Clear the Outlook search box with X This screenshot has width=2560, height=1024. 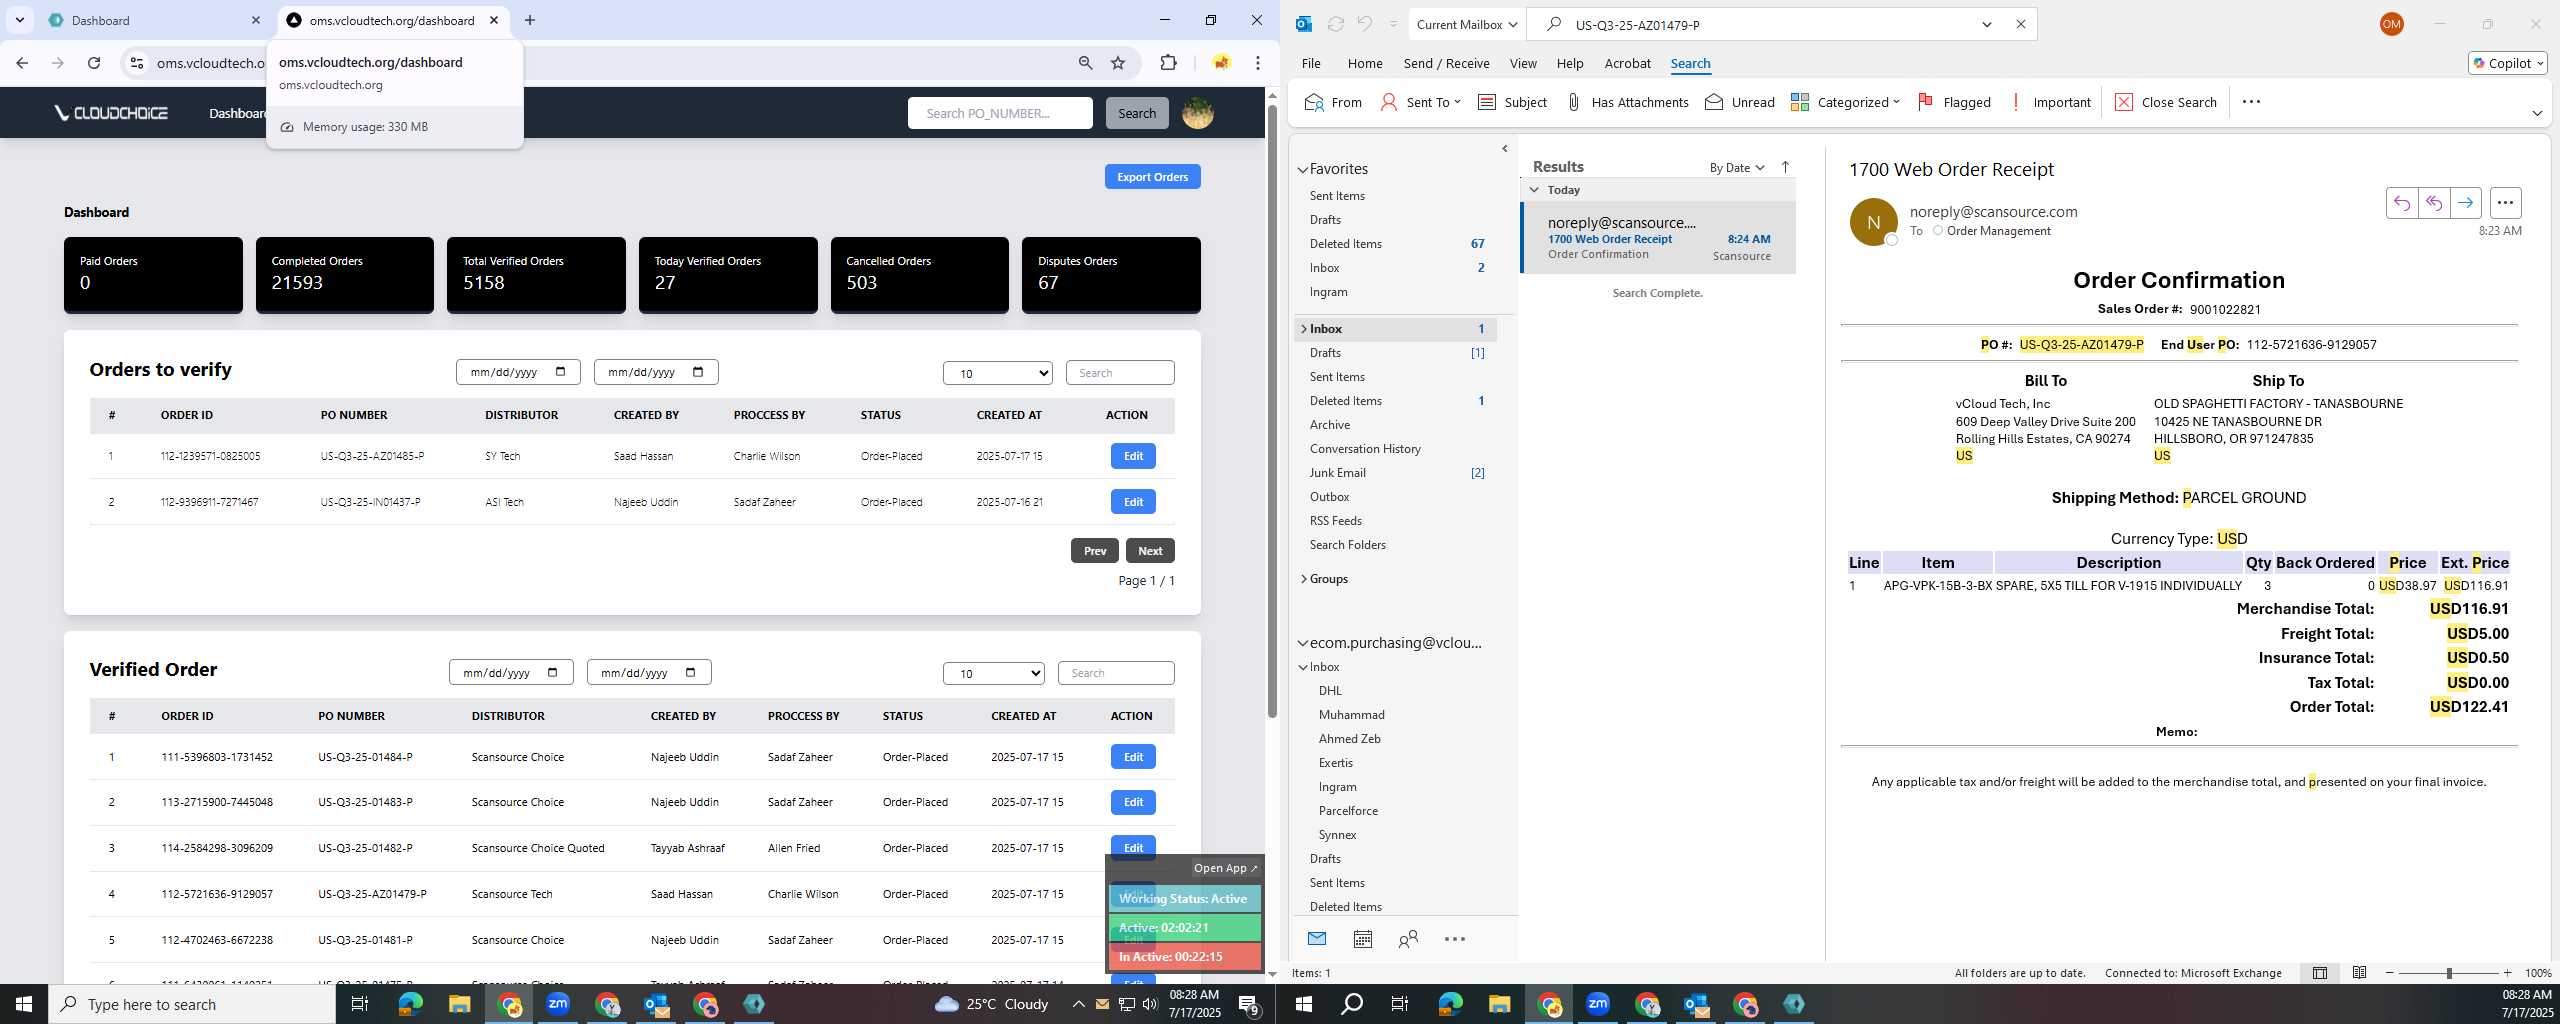click(x=2020, y=24)
